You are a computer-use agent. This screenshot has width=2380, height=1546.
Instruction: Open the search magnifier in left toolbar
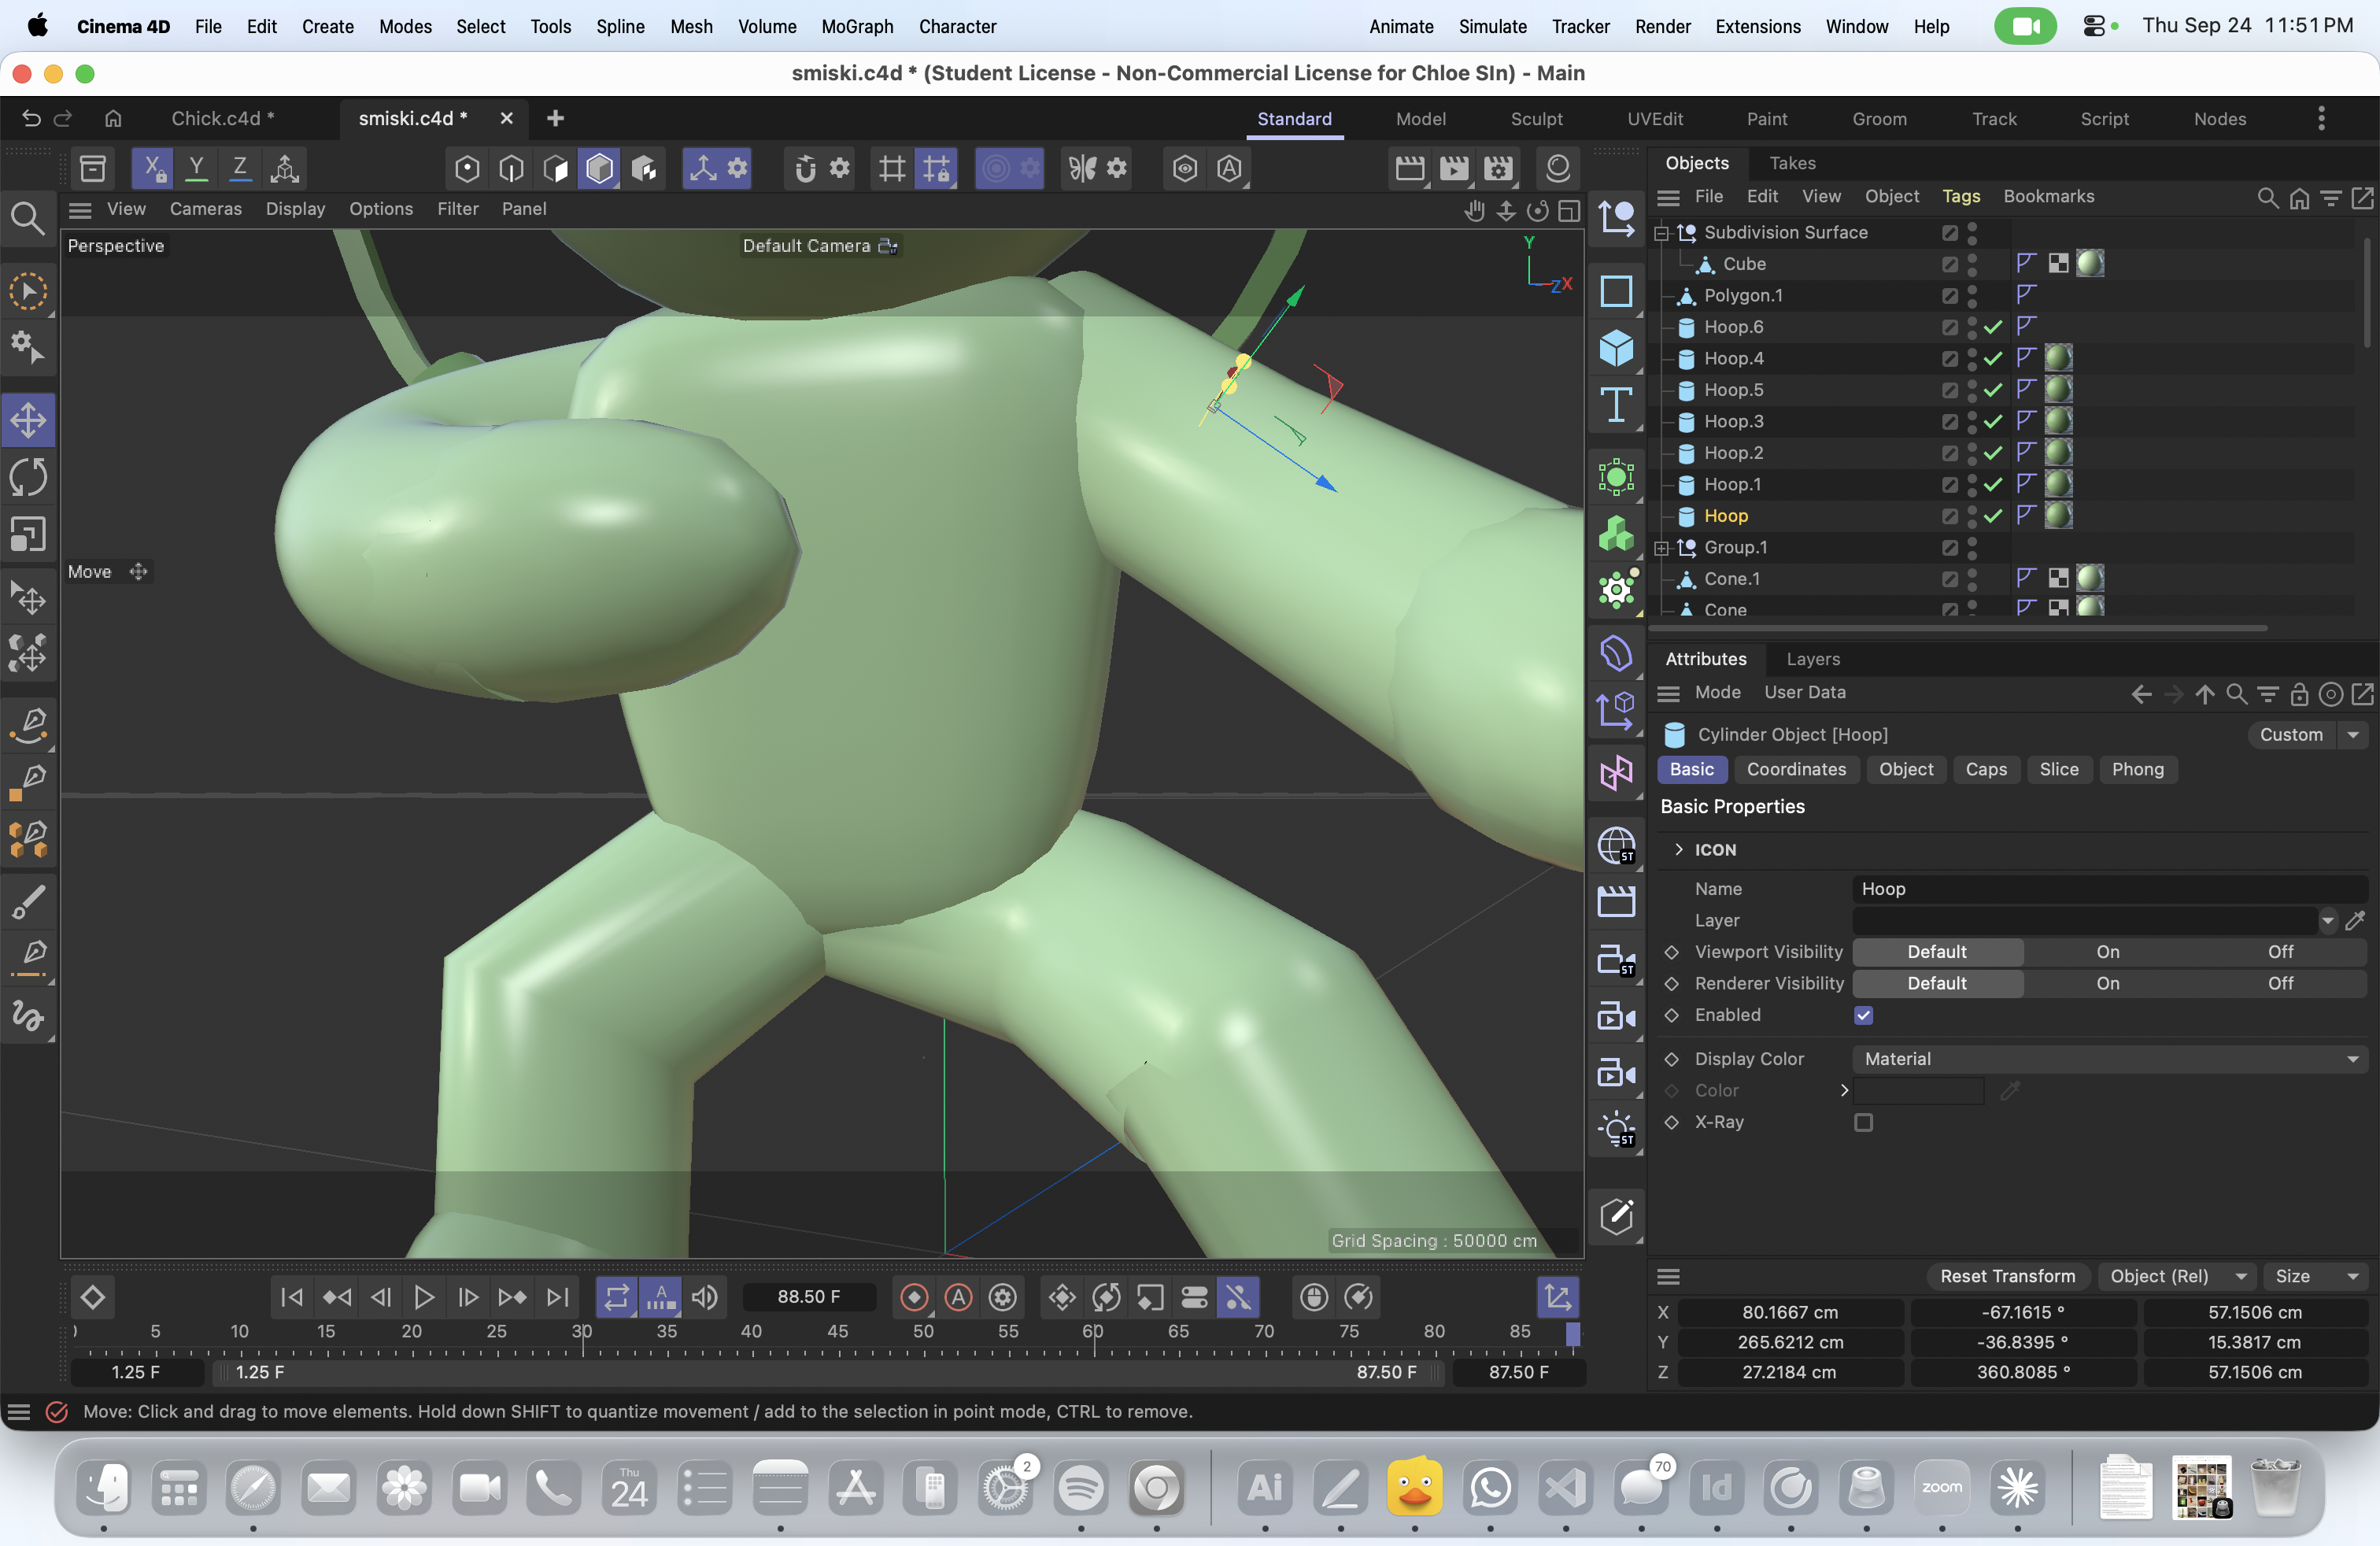[x=27, y=218]
